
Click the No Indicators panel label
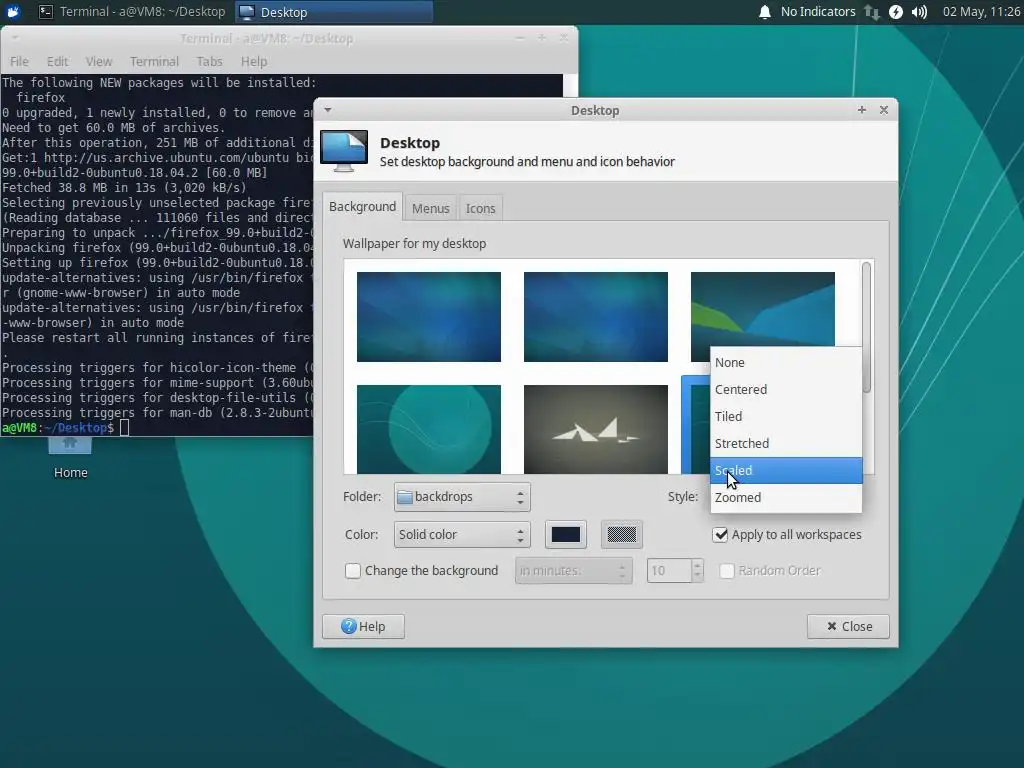(818, 12)
